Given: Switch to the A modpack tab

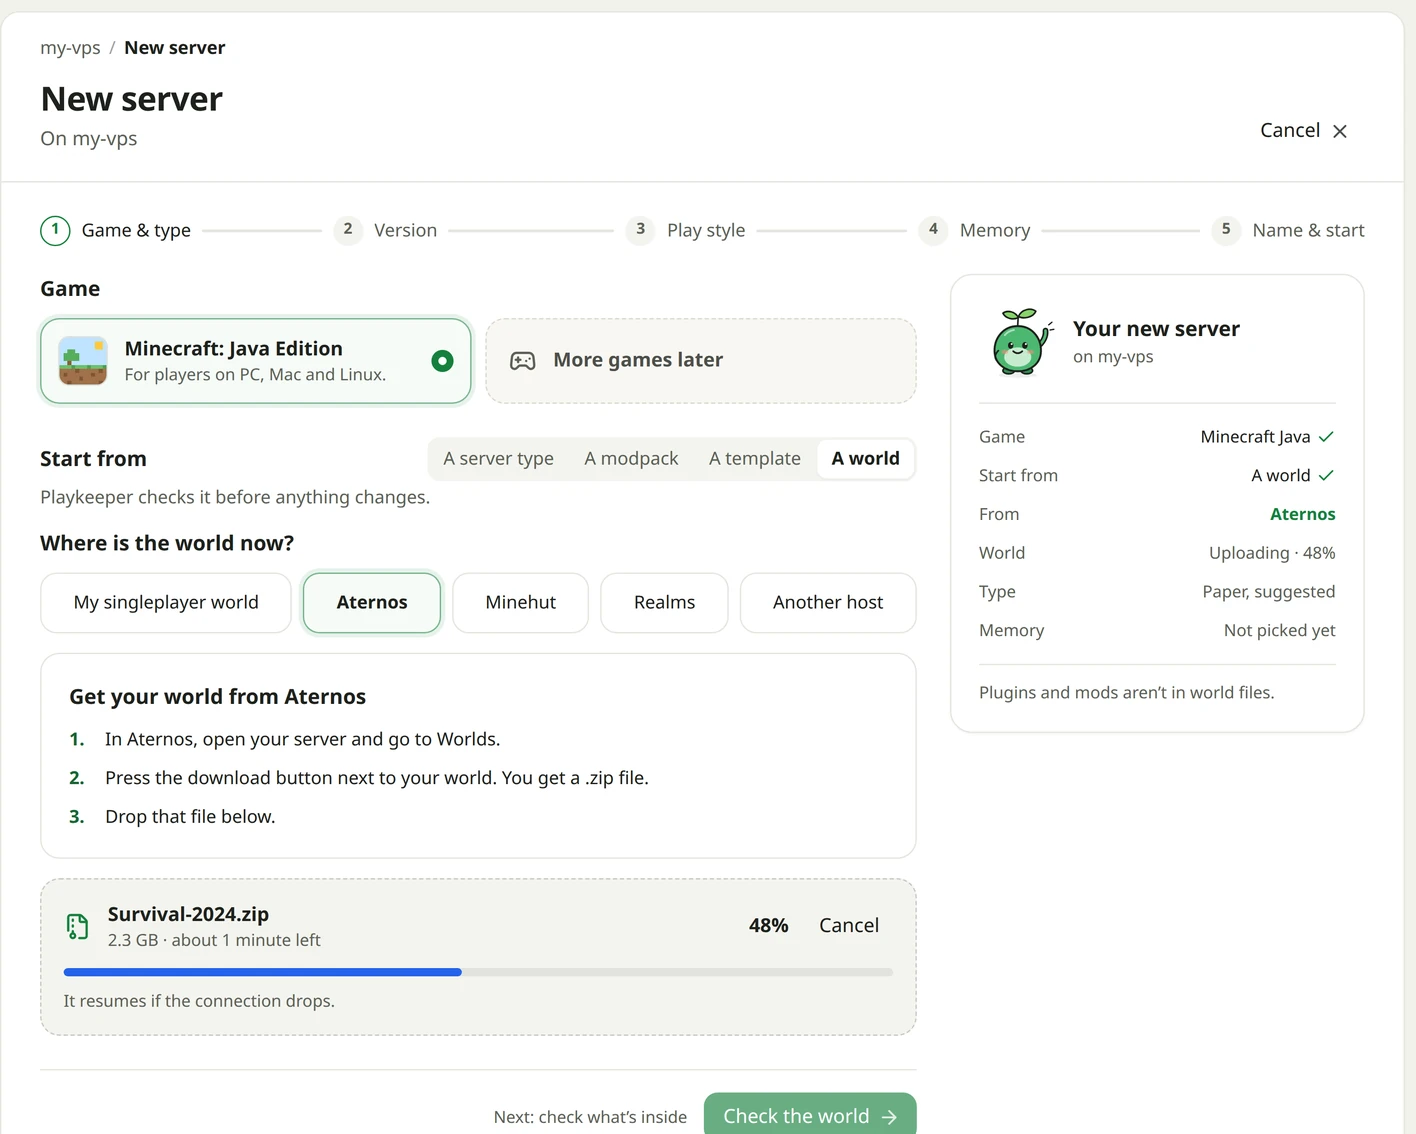Looking at the screenshot, I should click(631, 459).
